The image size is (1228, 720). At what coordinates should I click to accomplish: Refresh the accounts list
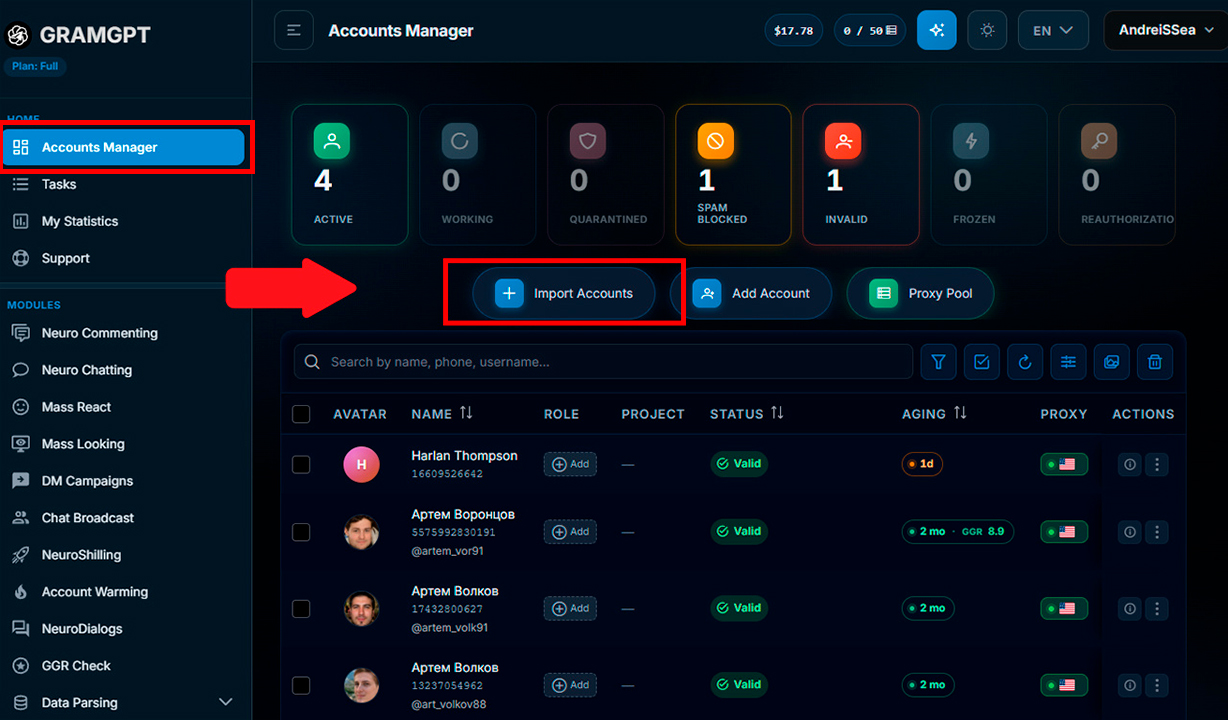coord(1025,362)
